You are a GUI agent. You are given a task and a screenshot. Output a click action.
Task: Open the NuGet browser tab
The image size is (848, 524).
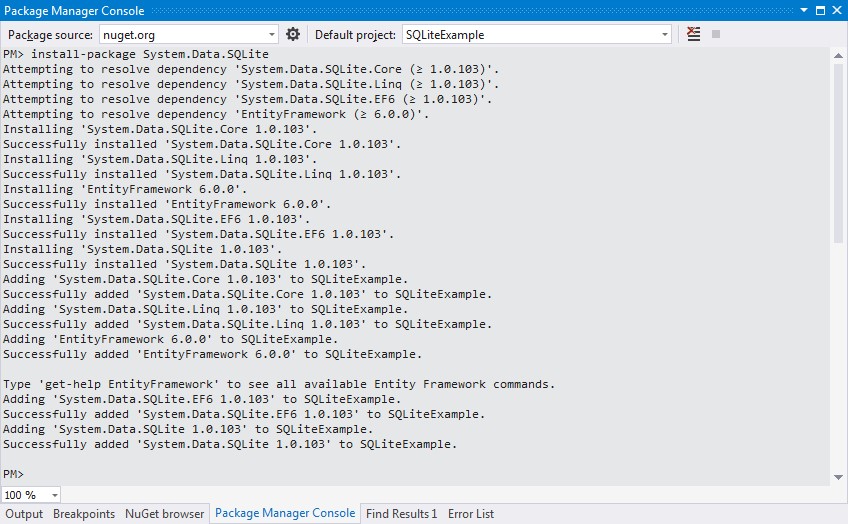[164, 514]
